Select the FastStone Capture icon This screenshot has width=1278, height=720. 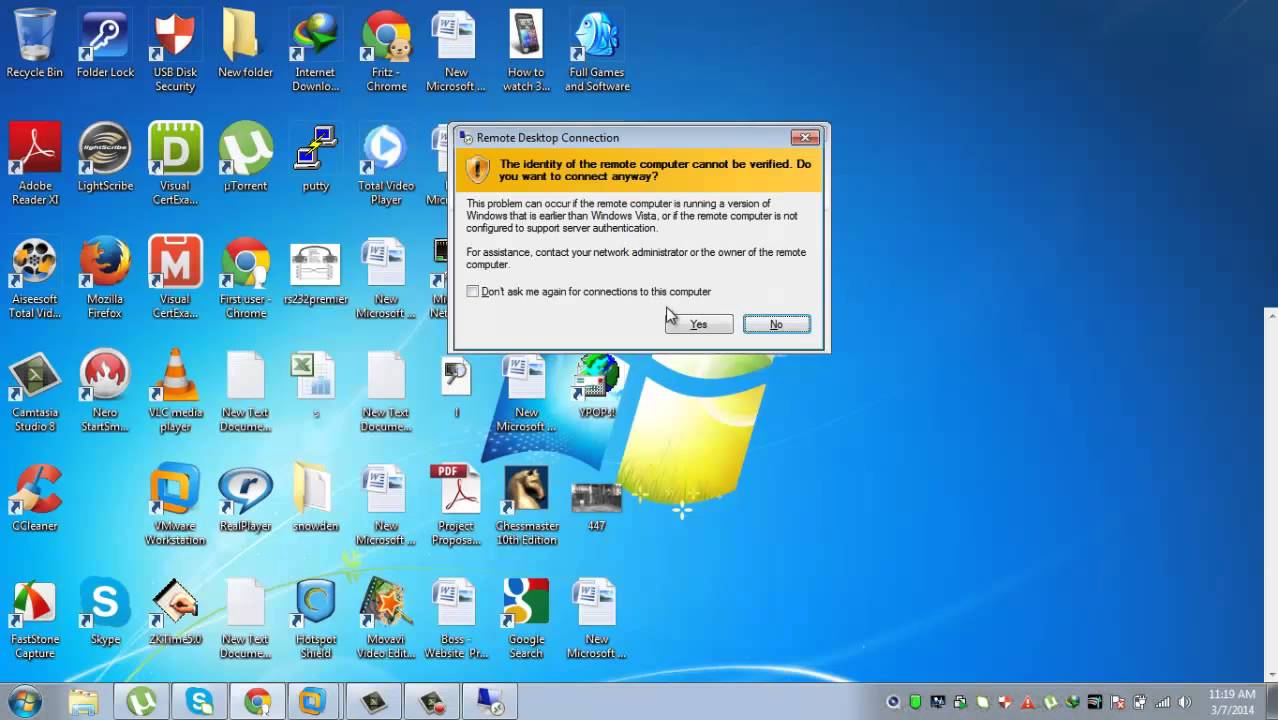point(35,618)
